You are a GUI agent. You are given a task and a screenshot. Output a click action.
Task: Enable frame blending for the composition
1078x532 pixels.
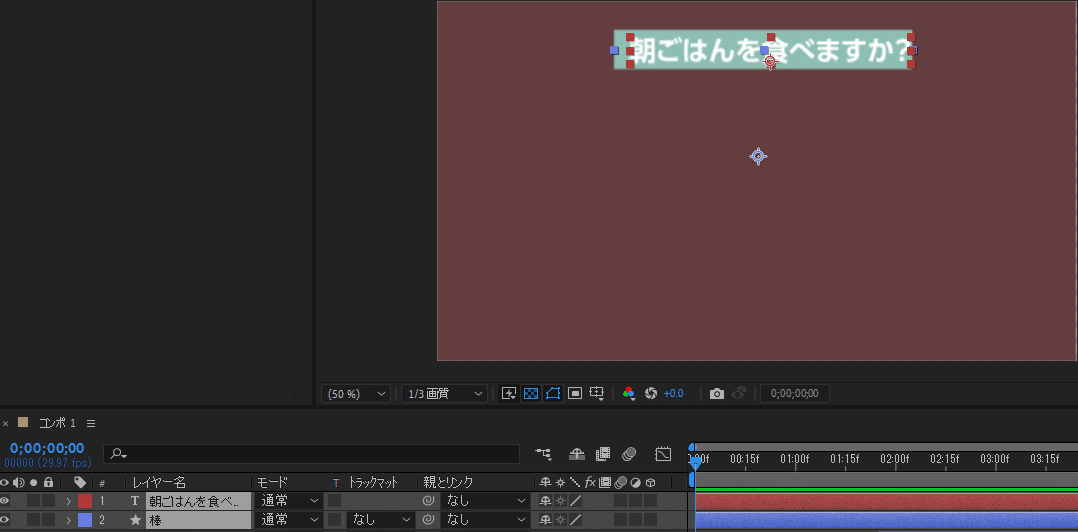[x=603, y=454]
